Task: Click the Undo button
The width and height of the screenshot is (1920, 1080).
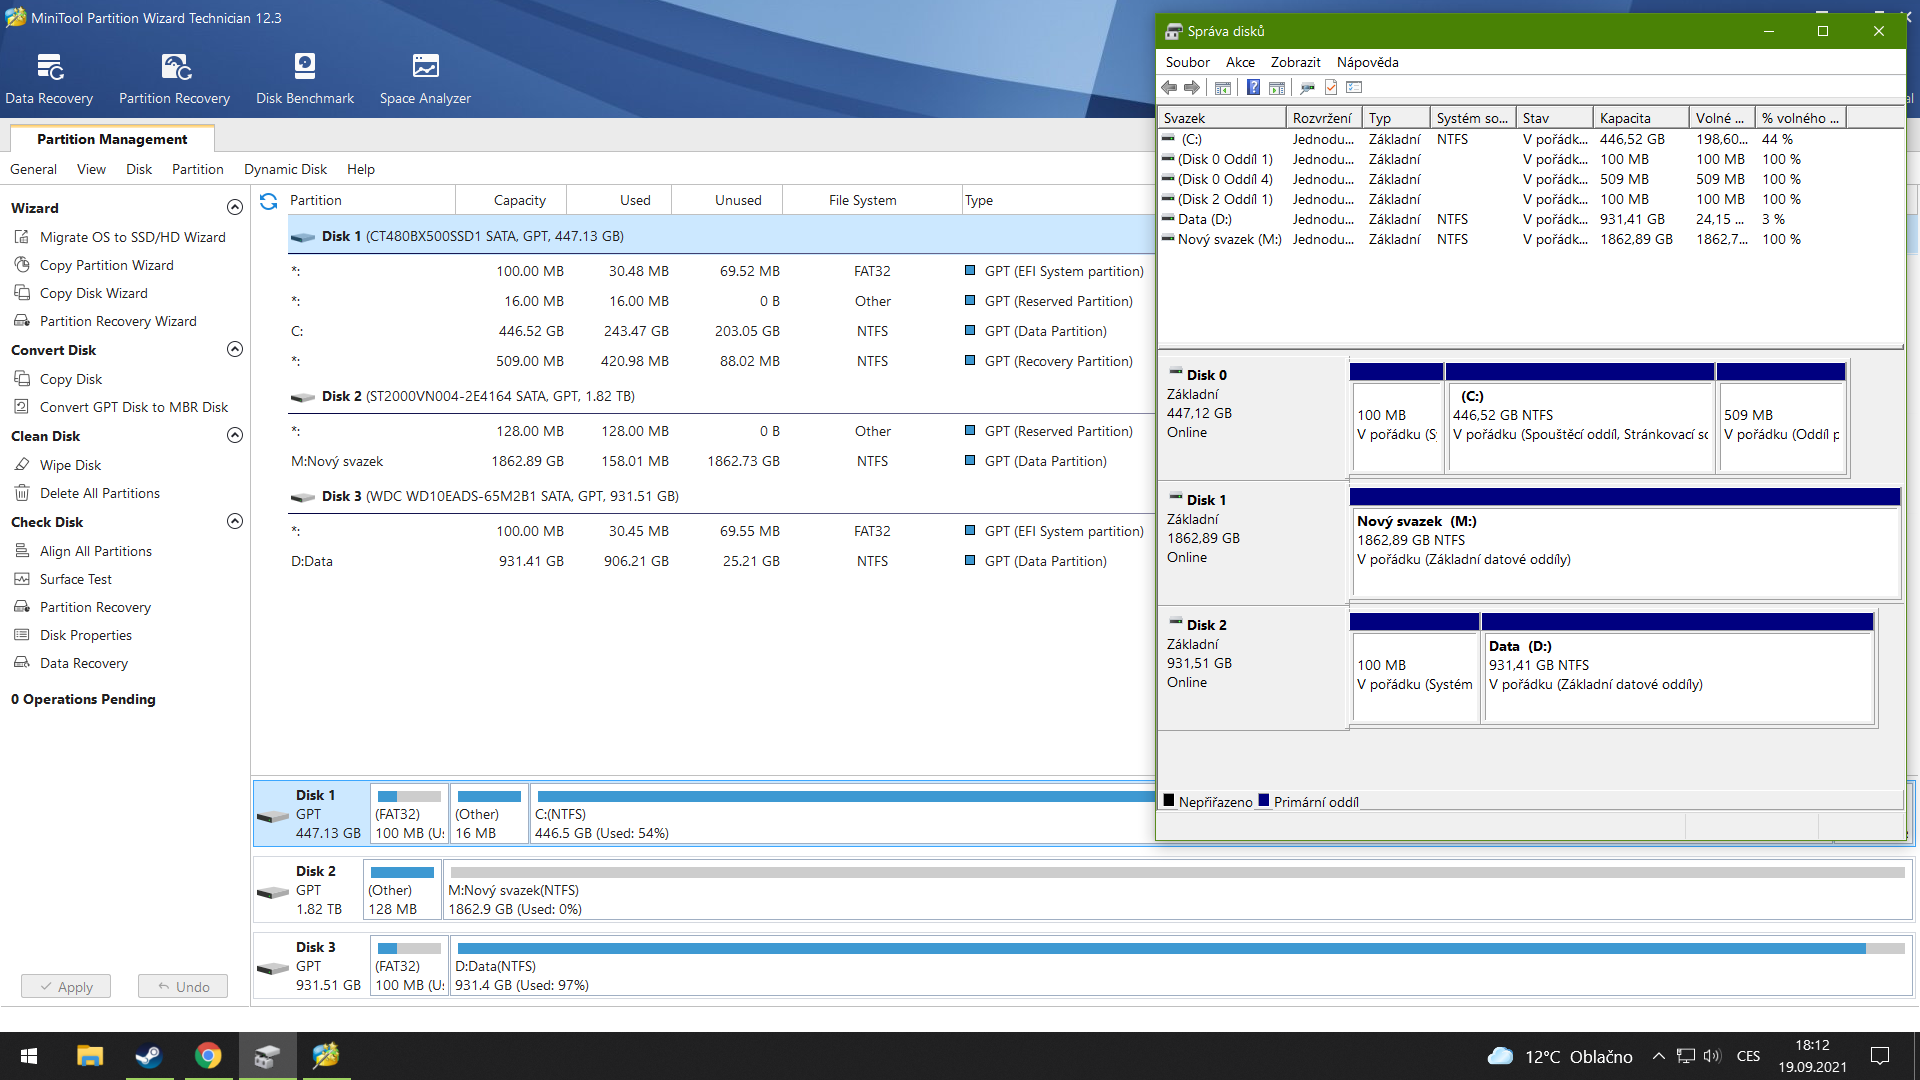Action: (x=183, y=987)
